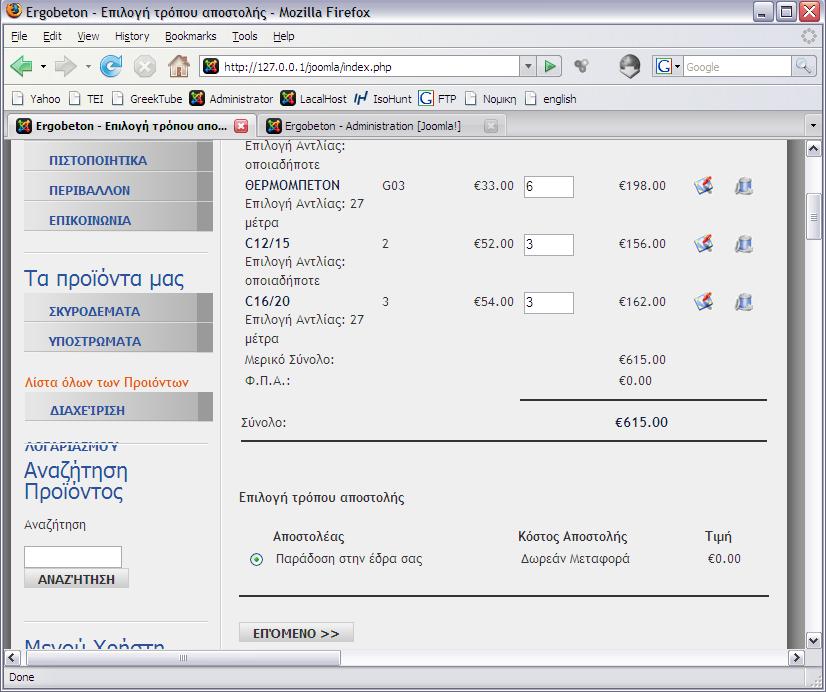Screen dimensions: 826x692
Task: Open the File menu
Action: click(19, 36)
